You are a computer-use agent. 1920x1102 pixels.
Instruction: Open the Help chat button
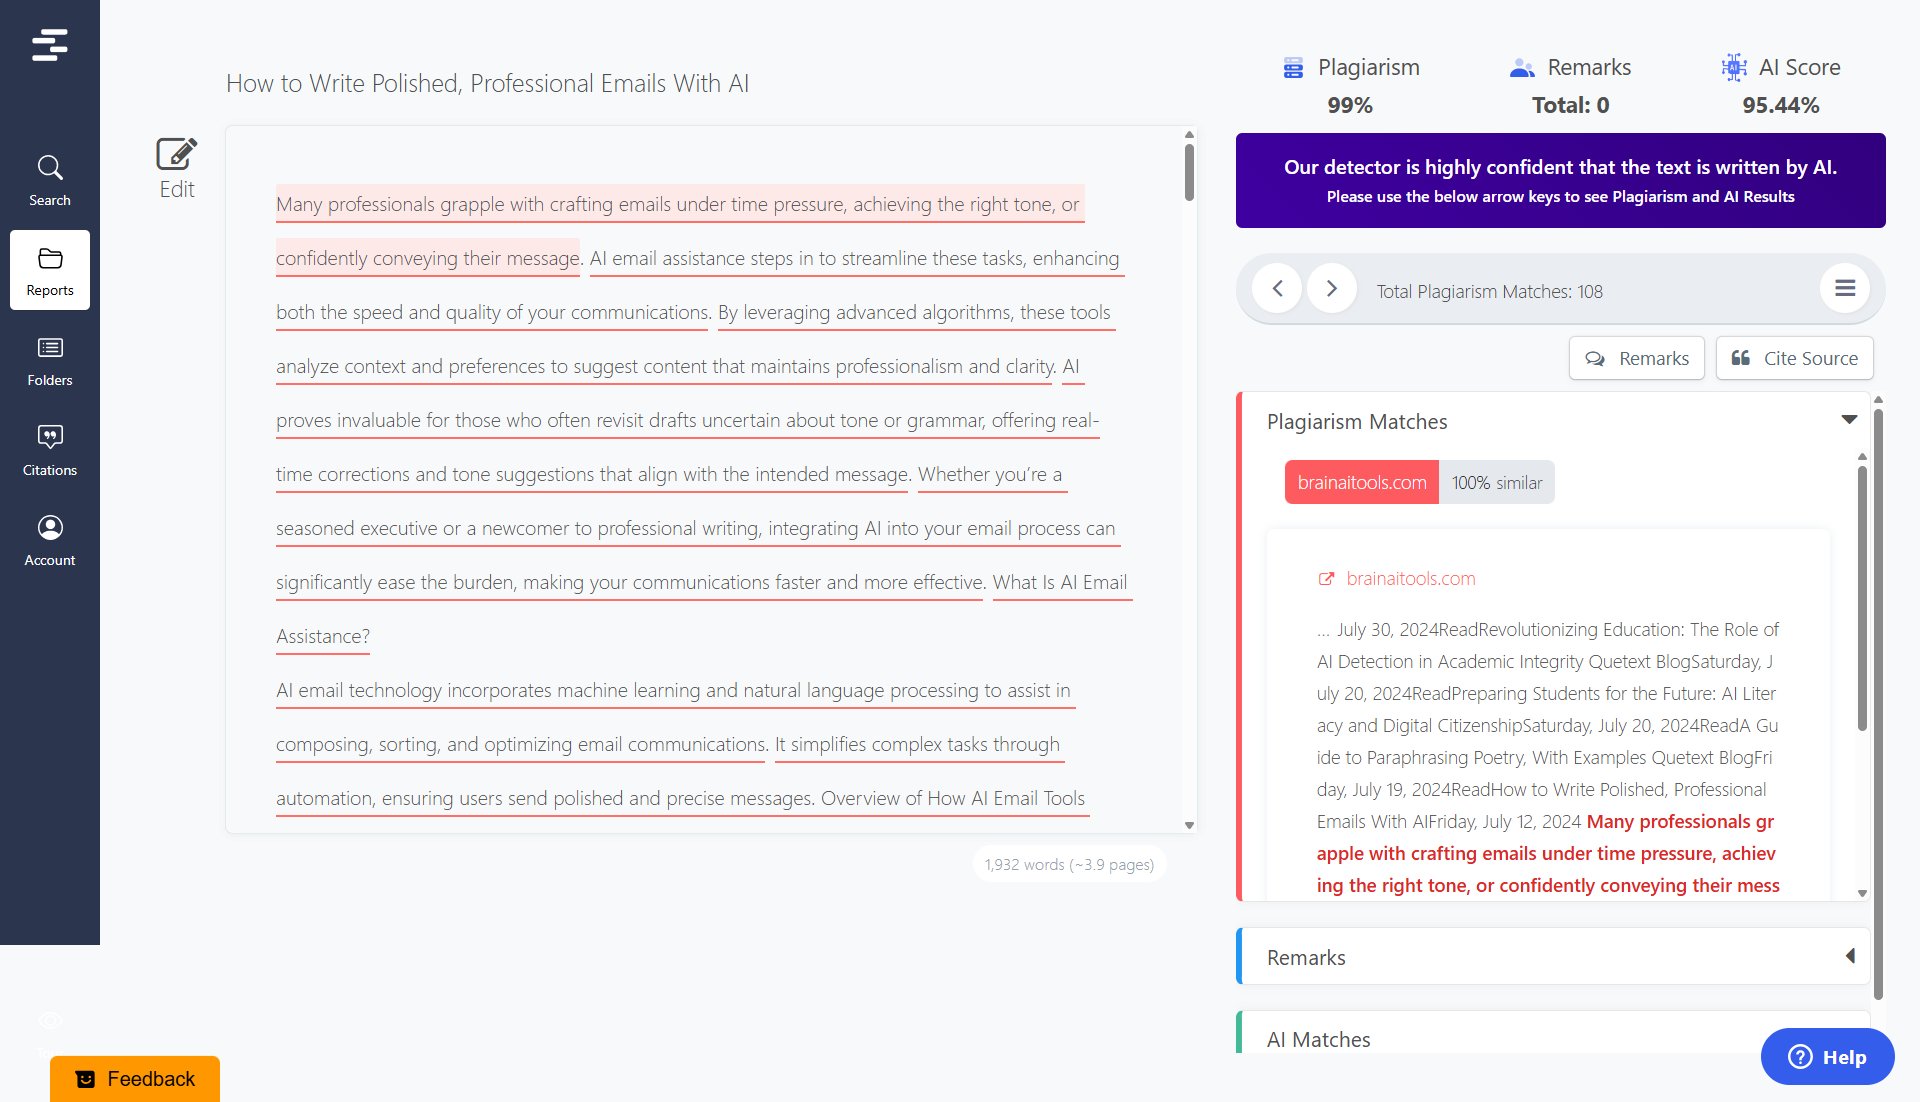[x=1827, y=1056]
